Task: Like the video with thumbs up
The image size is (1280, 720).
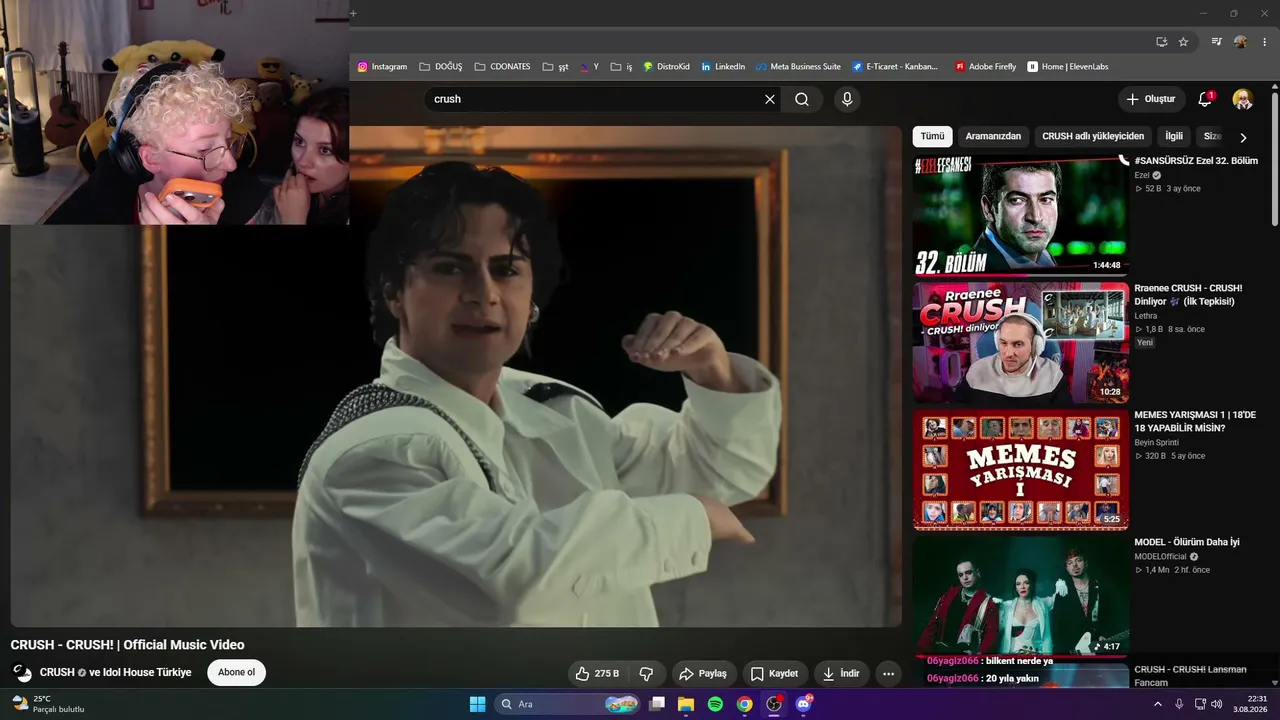Action: (x=597, y=674)
